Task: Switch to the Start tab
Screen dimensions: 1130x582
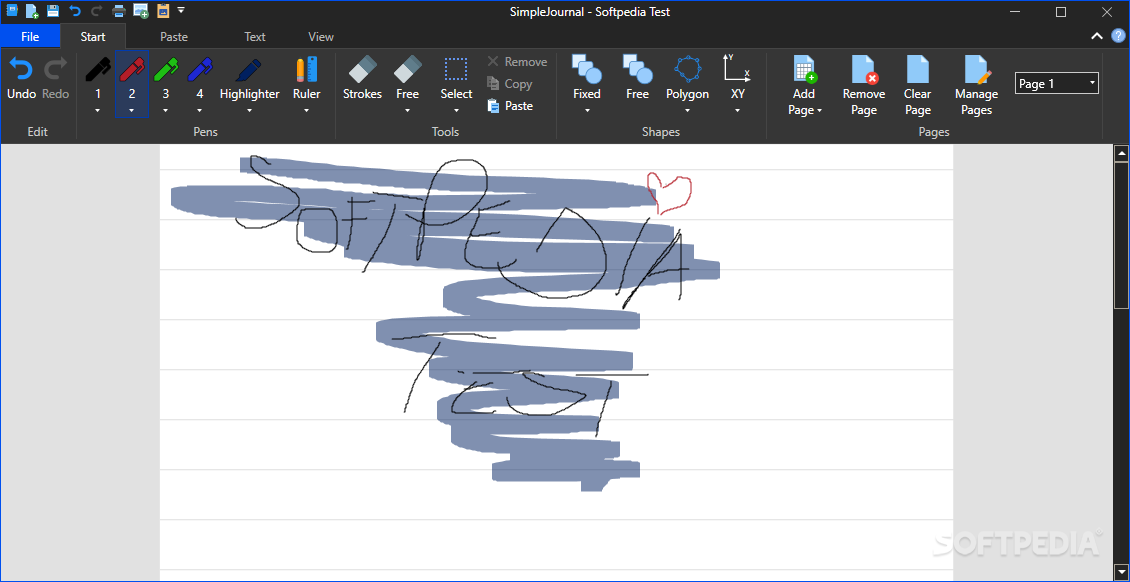Action: 93,37
